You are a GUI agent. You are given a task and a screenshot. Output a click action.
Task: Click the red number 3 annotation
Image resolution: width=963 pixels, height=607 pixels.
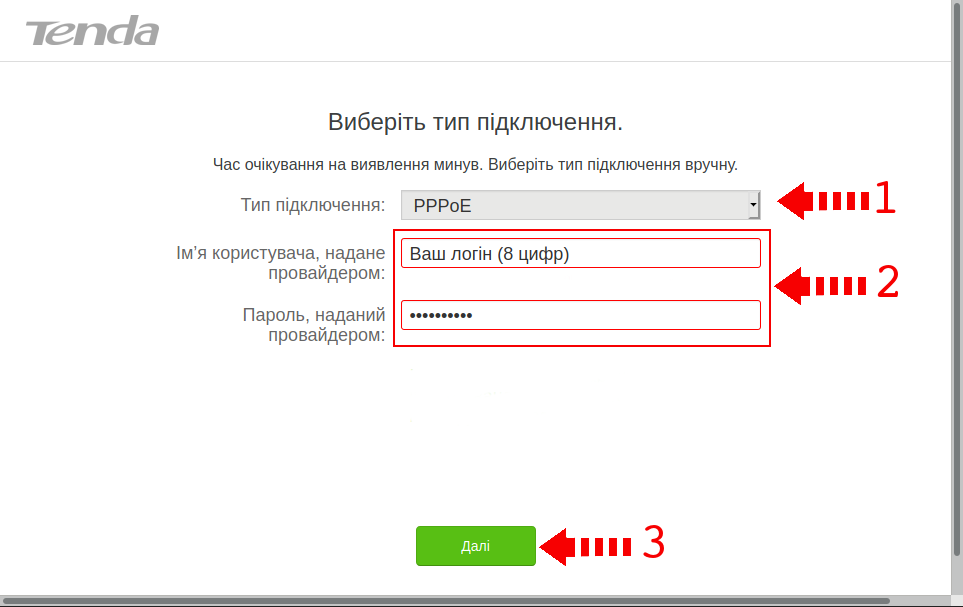tap(653, 543)
